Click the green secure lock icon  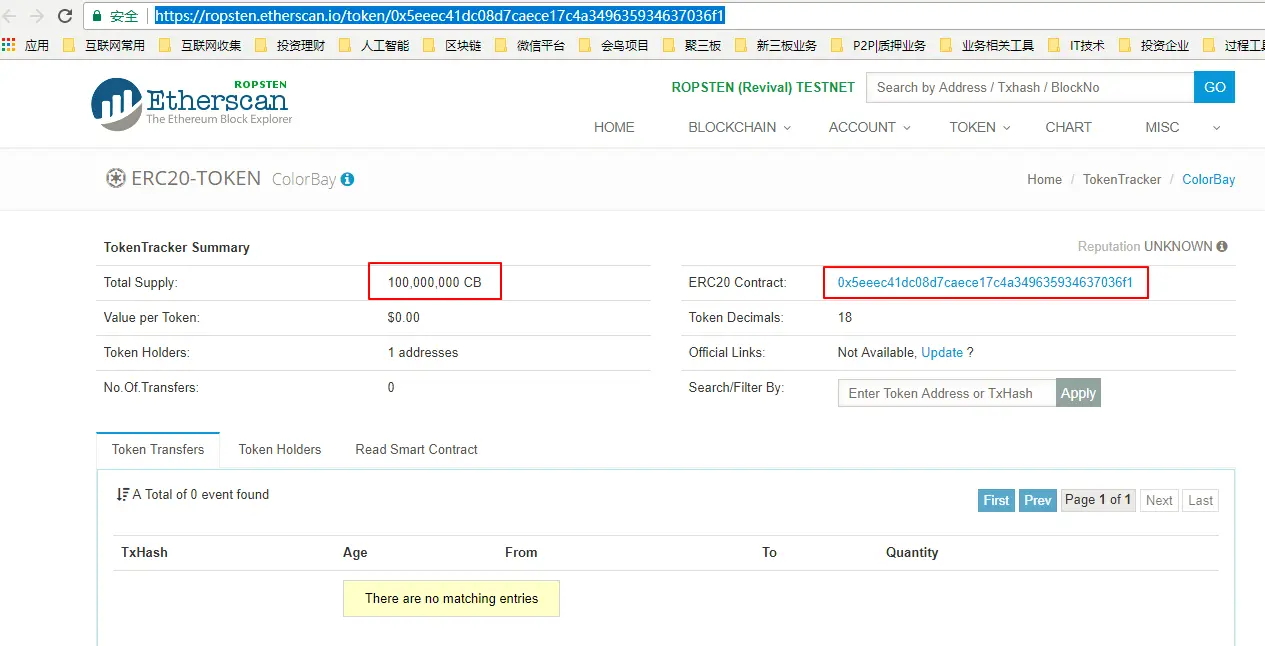(x=97, y=16)
